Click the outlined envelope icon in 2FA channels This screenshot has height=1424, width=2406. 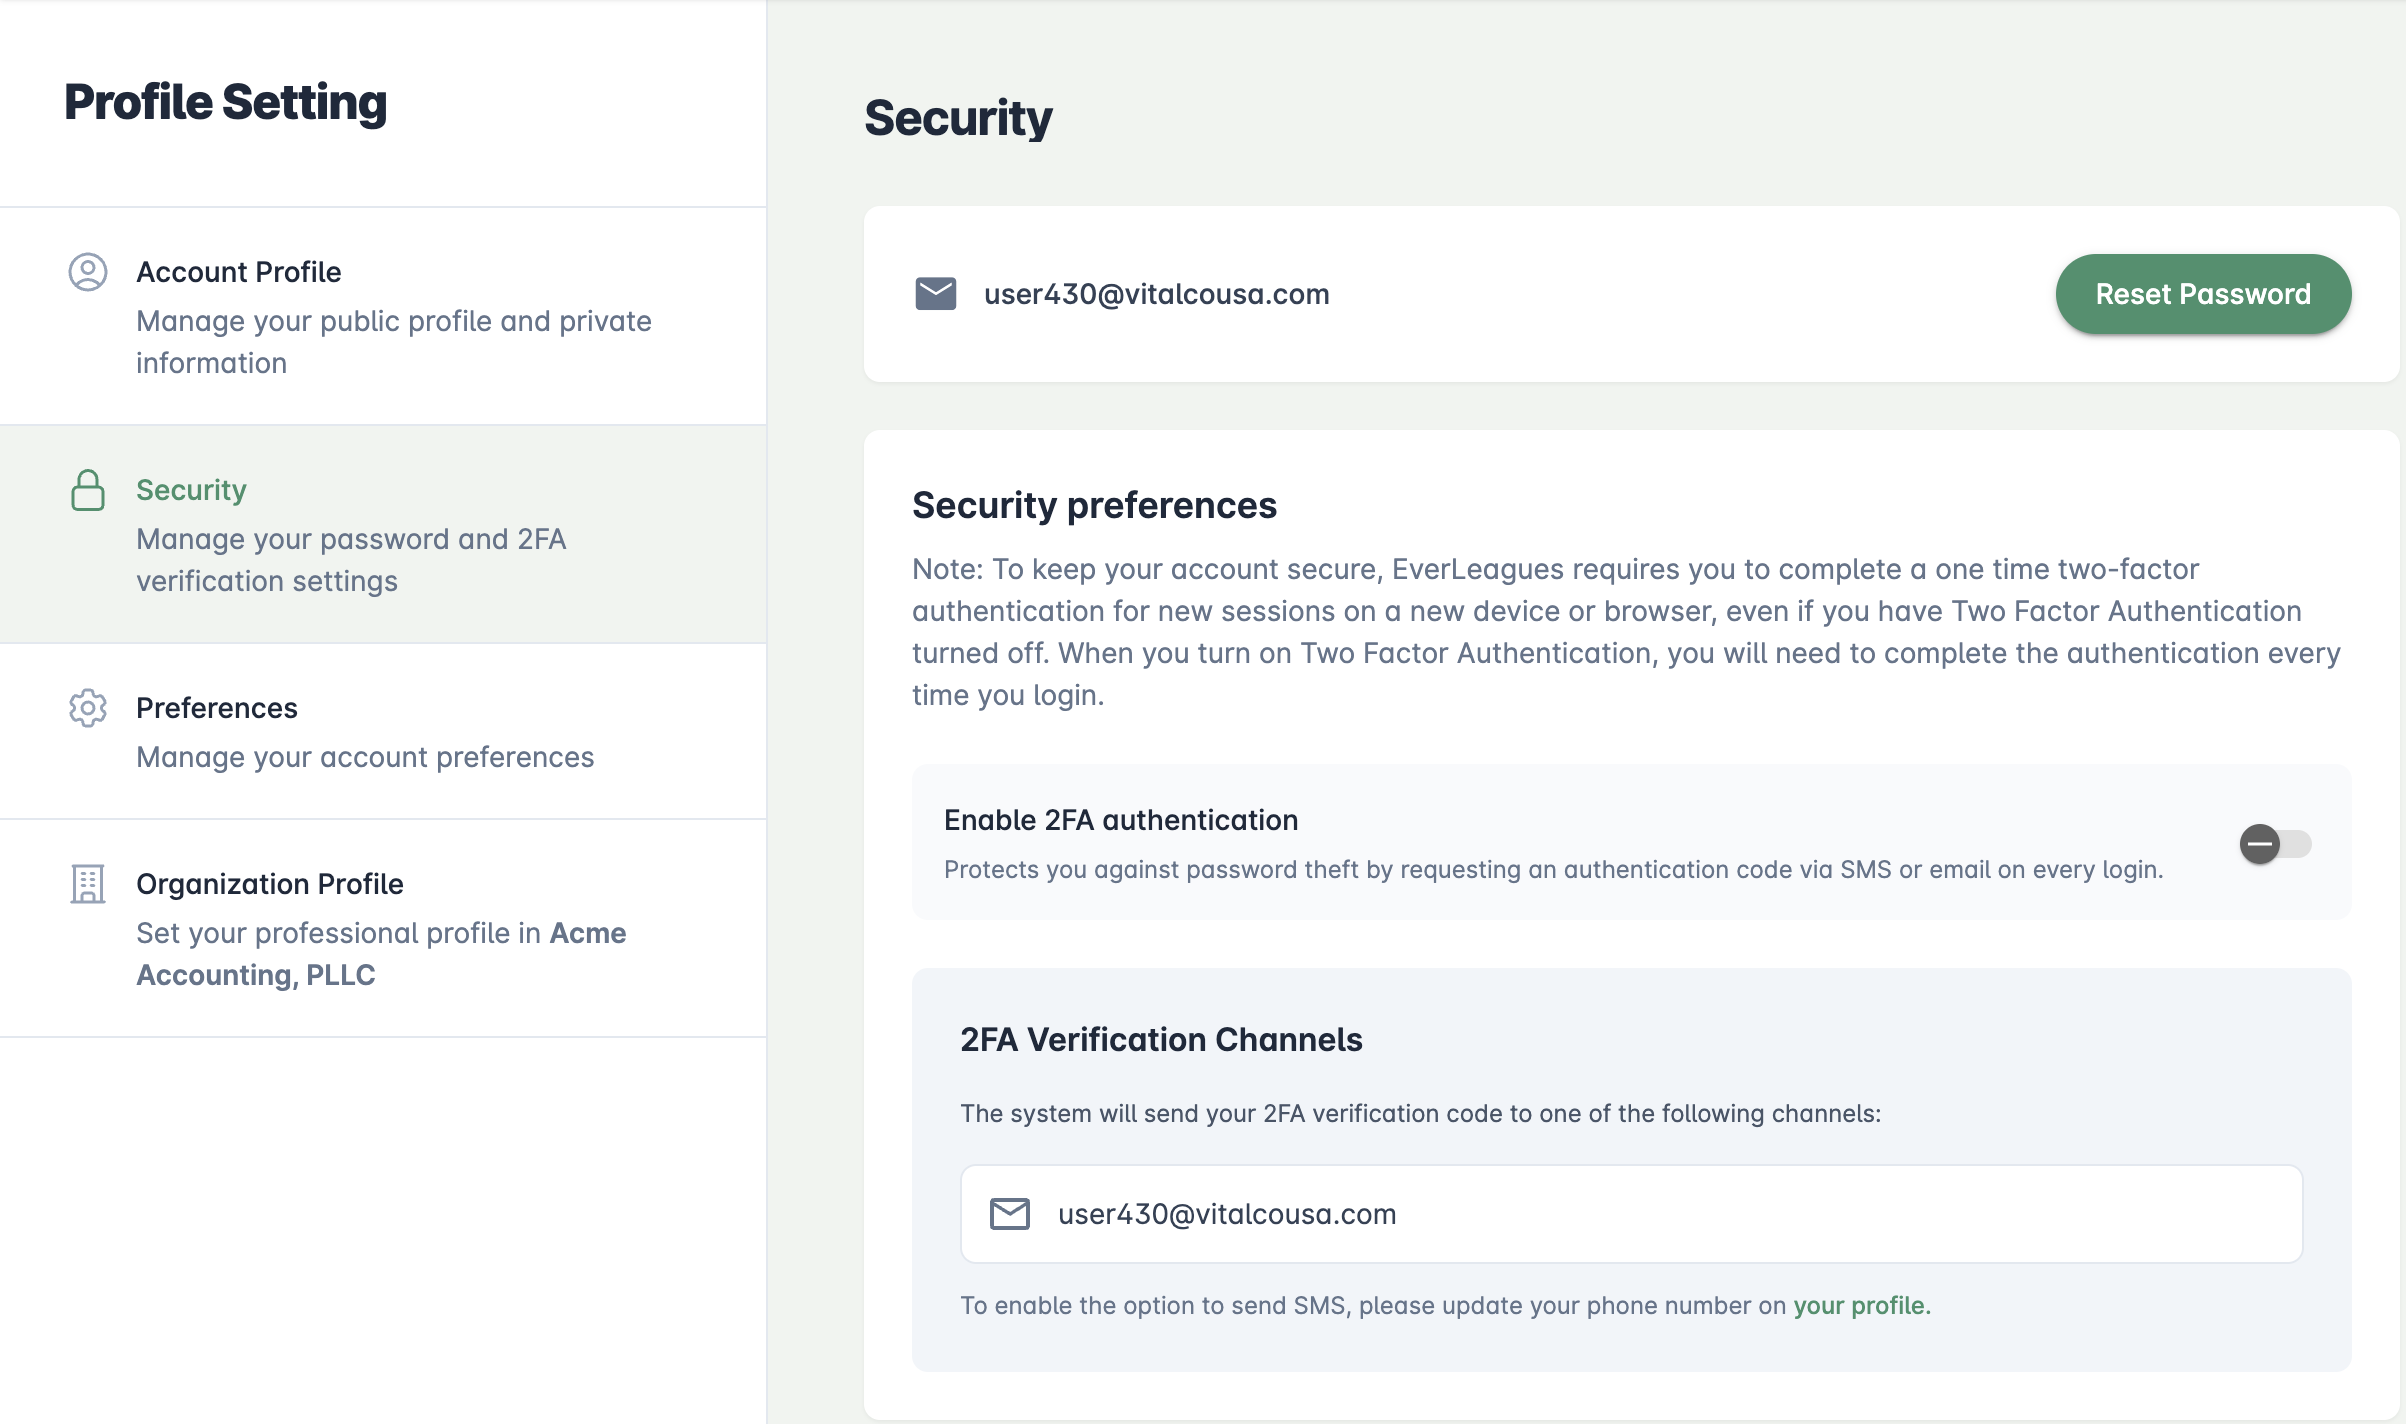pos(1009,1214)
